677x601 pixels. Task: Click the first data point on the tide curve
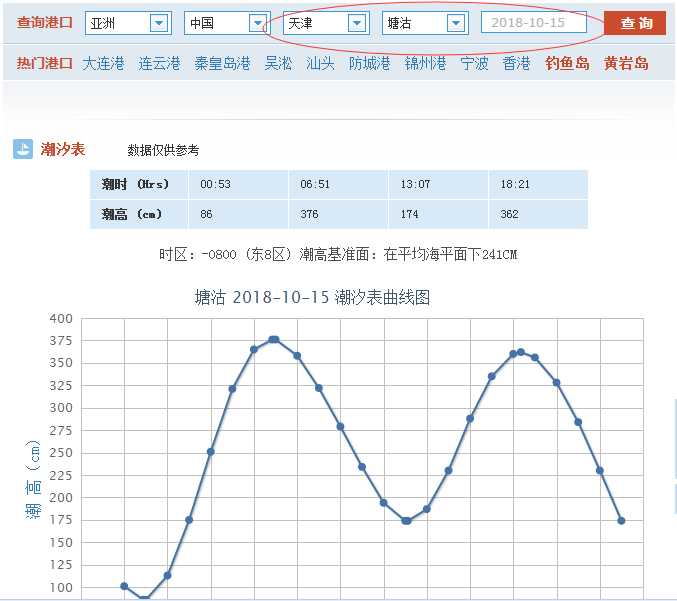point(124,586)
